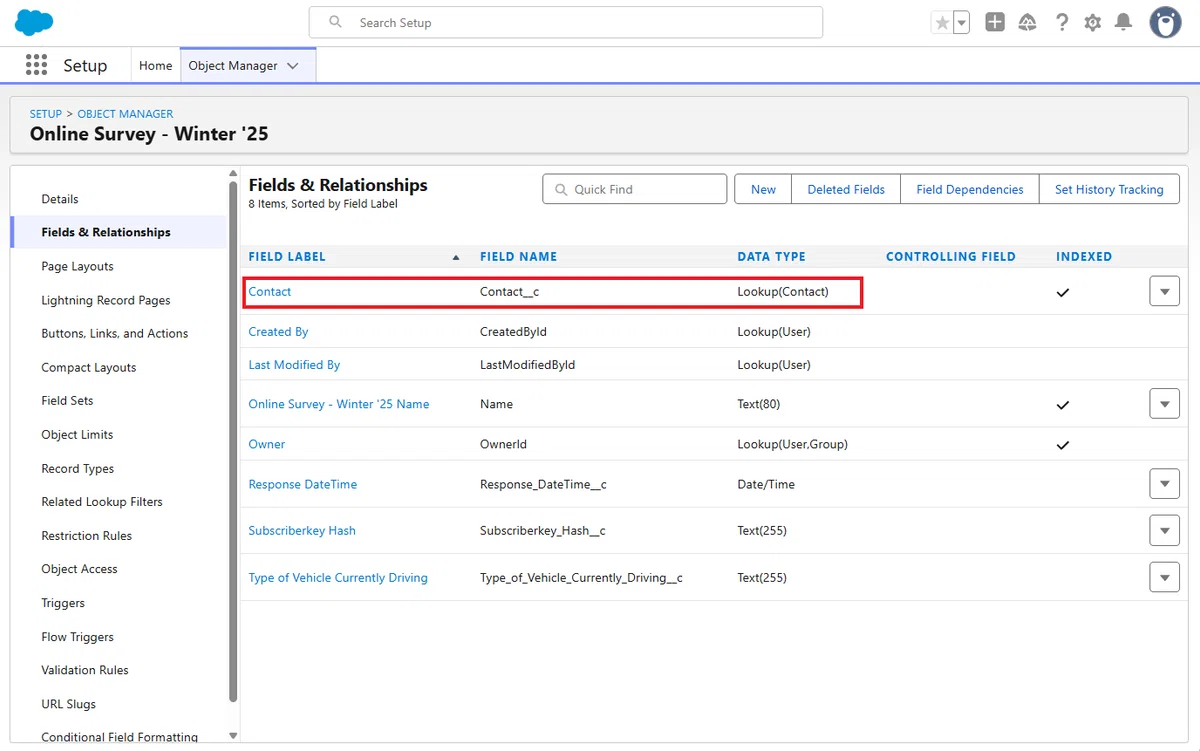Sort by FIELD LABEL column header
The width and height of the screenshot is (1200, 751).
point(287,257)
